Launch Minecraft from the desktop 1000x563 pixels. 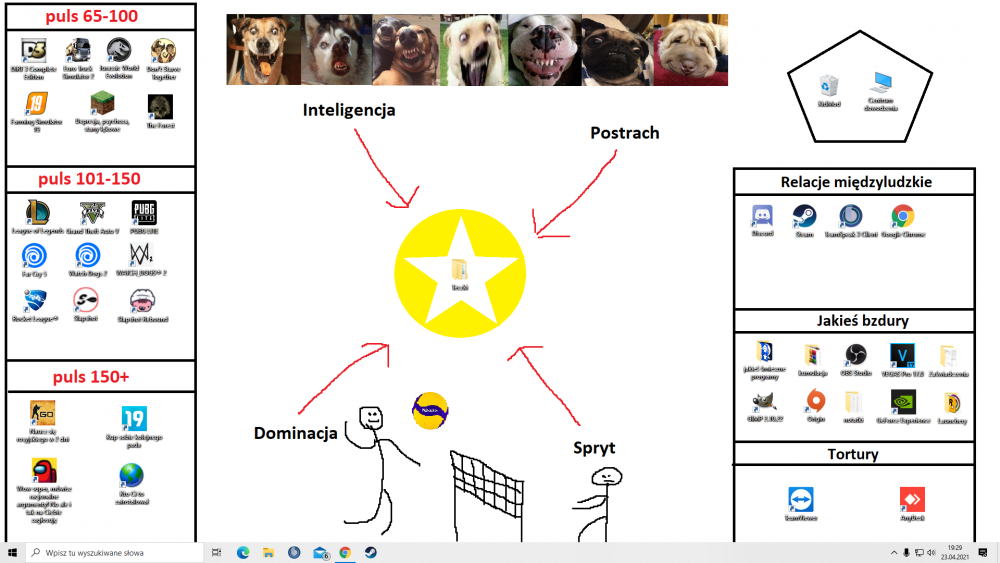[102, 103]
